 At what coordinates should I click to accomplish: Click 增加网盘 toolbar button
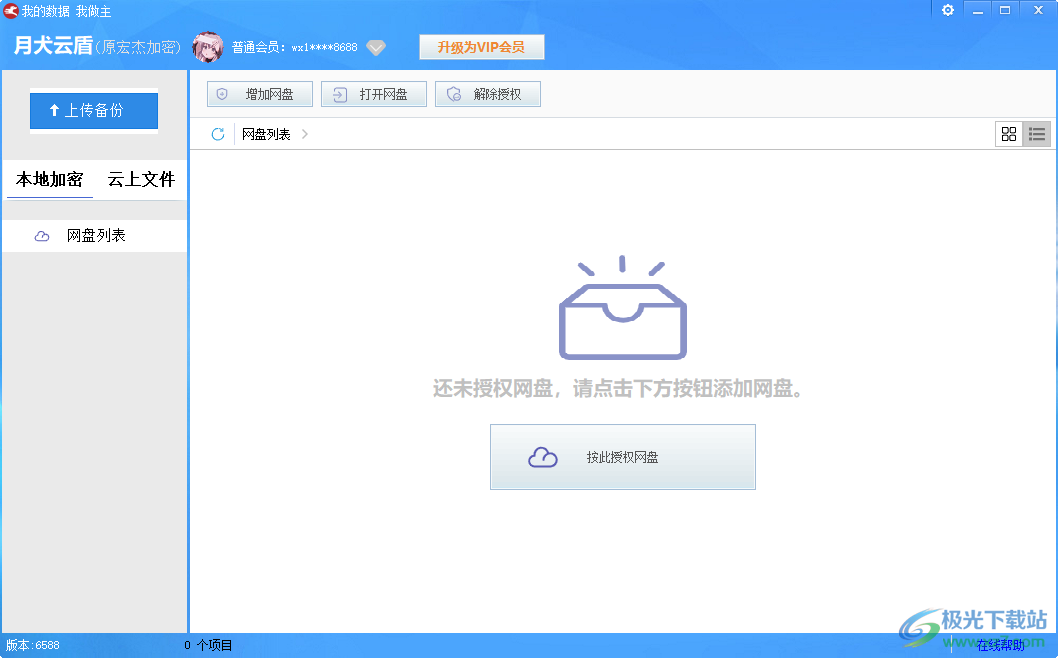click(260, 94)
